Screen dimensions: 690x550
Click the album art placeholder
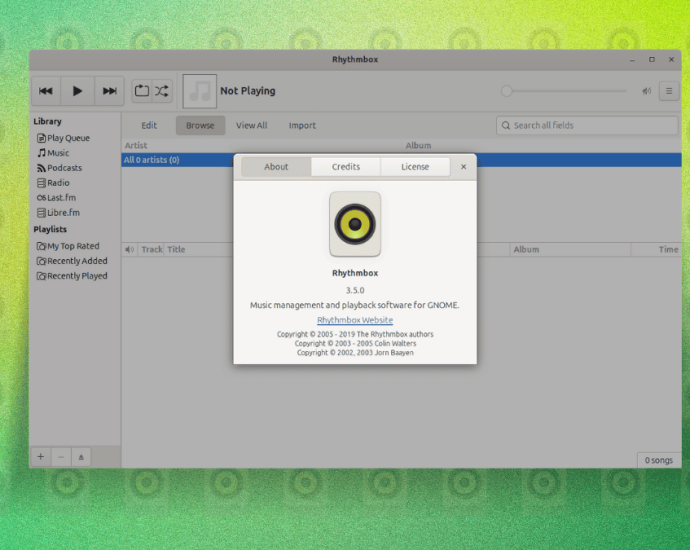pos(200,91)
